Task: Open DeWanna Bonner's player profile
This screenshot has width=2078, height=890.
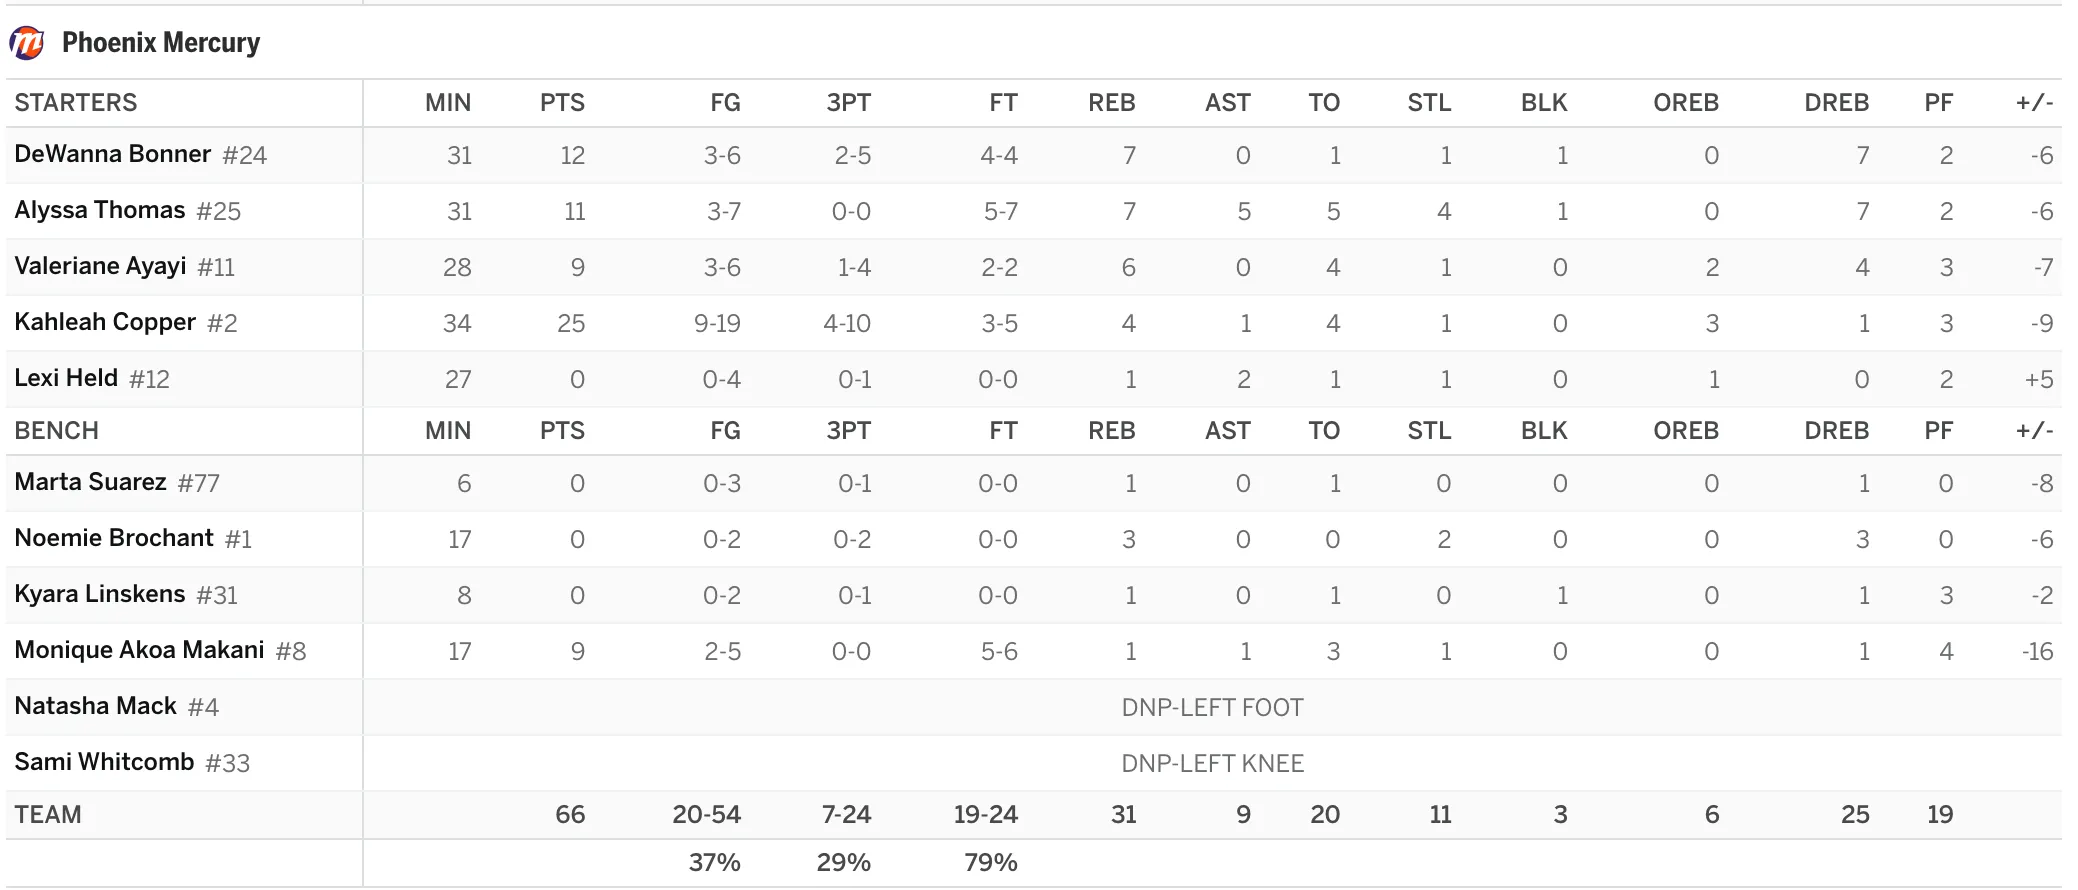Action: (x=113, y=154)
